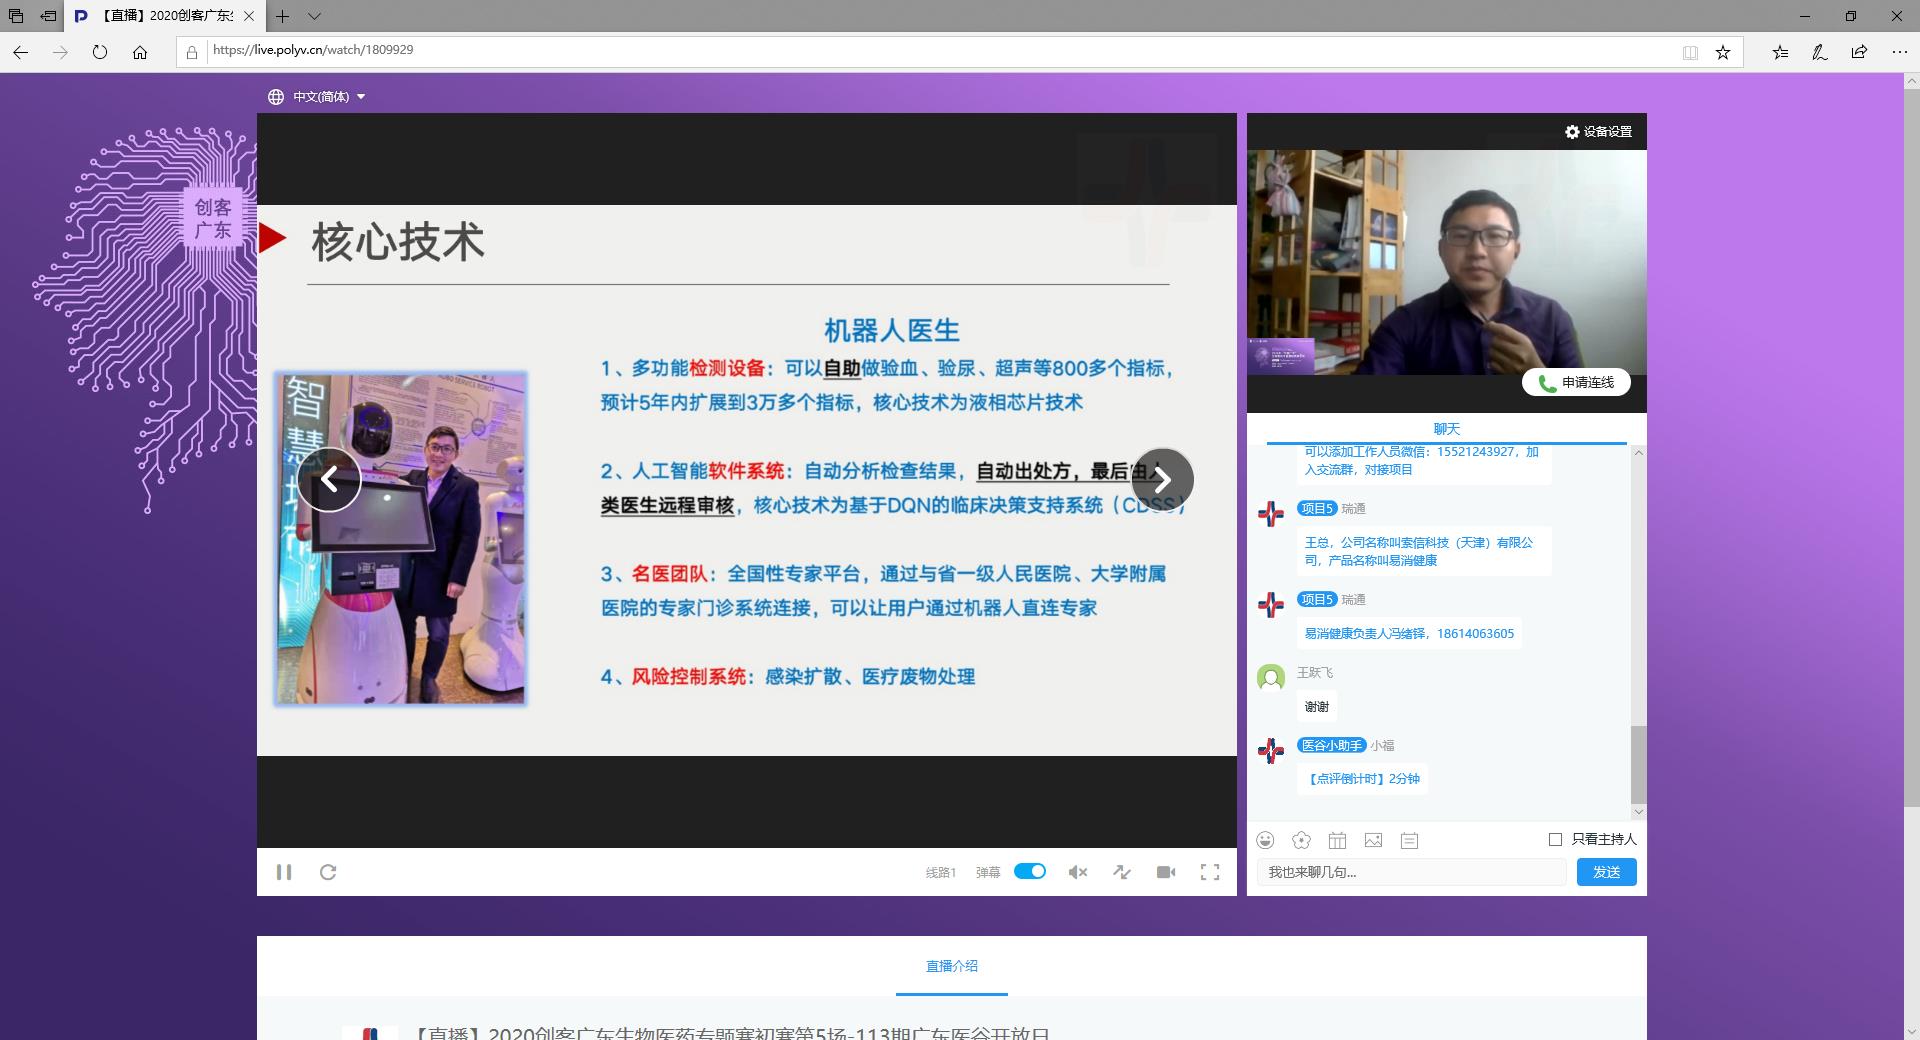
Task: Click the 申请连线 call request button
Action: click(1576, 382)
